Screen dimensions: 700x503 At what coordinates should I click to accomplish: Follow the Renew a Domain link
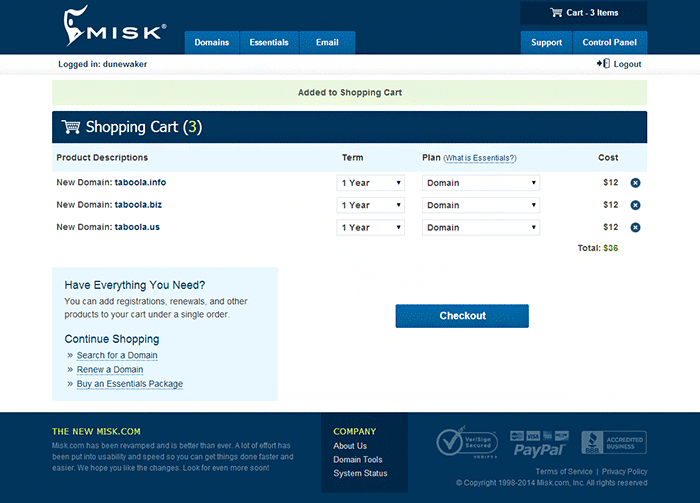(110, 370)
